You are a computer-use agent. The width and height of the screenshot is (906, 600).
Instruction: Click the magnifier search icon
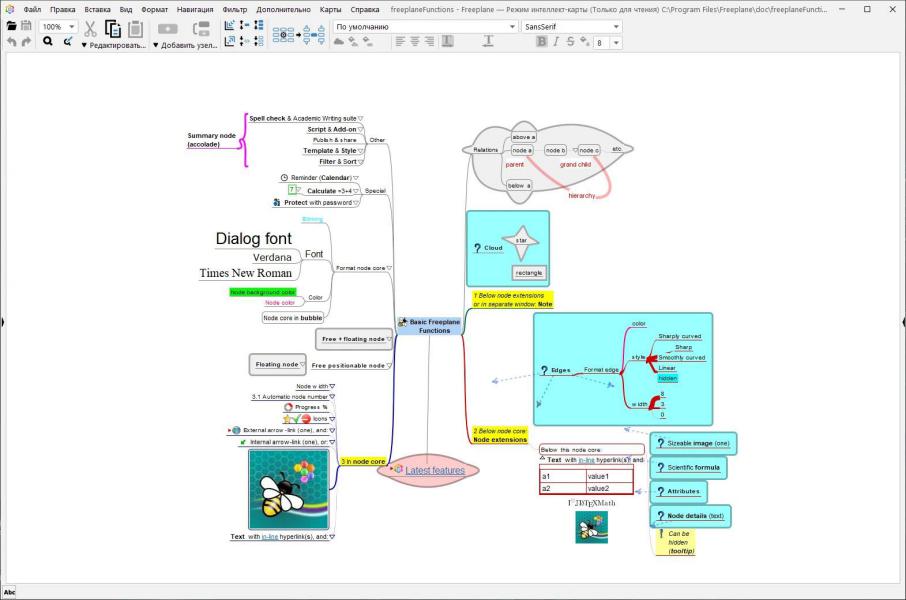[x=48, y=42]
